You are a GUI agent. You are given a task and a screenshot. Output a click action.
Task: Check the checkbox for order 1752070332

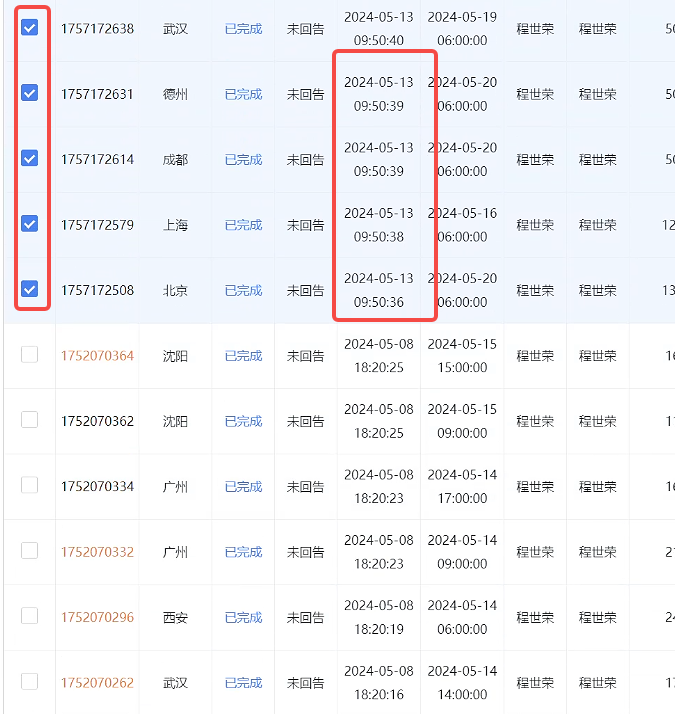tap(30, 551)
